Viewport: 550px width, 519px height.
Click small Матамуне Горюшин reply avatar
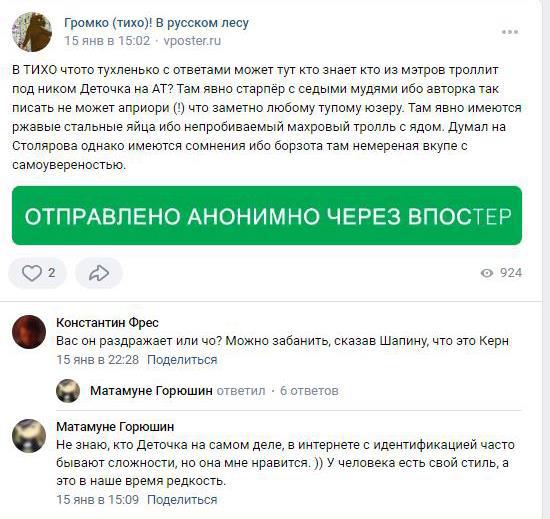(68, 391)
